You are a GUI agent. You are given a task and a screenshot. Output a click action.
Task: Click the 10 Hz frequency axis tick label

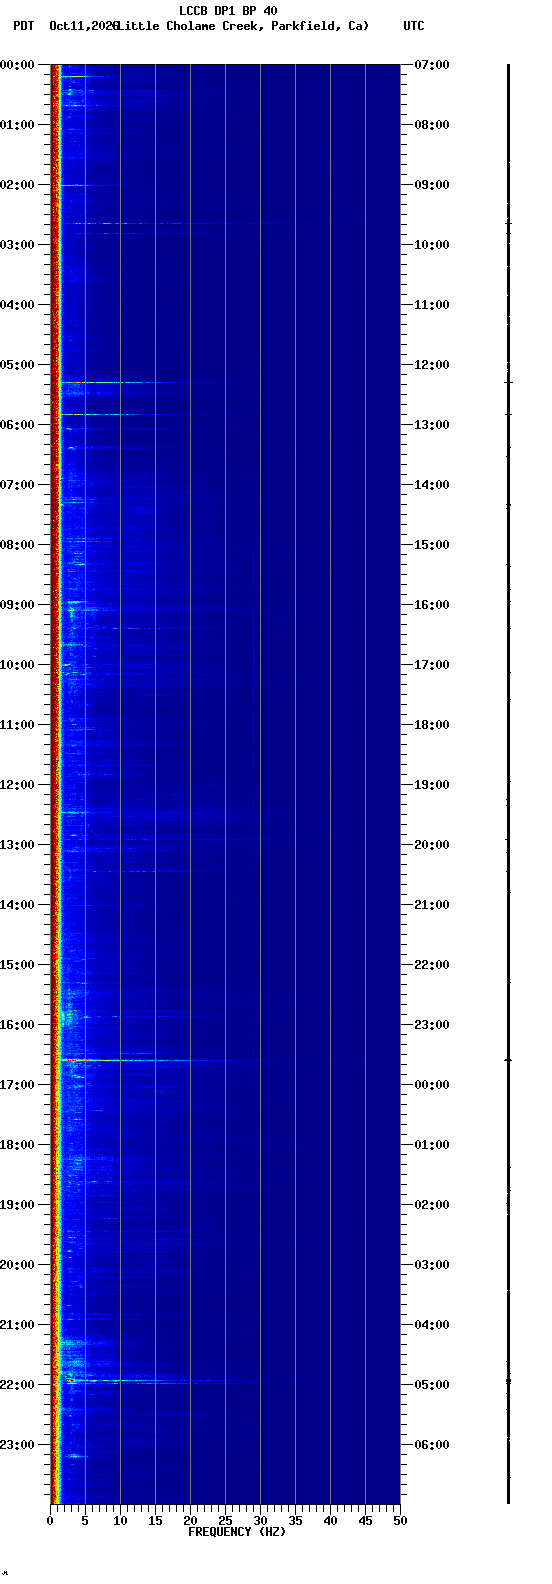[x=120, y=1521]
